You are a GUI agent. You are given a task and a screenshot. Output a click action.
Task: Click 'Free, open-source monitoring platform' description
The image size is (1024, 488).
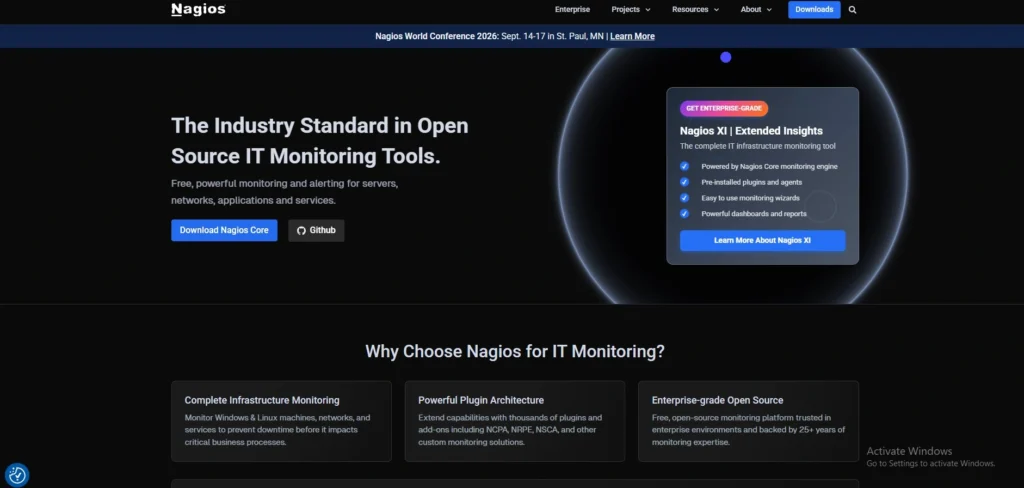pyautogui.click(x=748, y=430)
